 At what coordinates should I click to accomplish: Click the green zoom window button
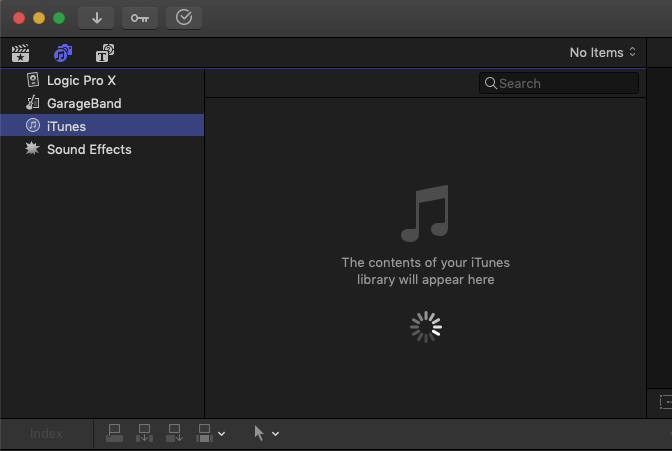point(59,18)
